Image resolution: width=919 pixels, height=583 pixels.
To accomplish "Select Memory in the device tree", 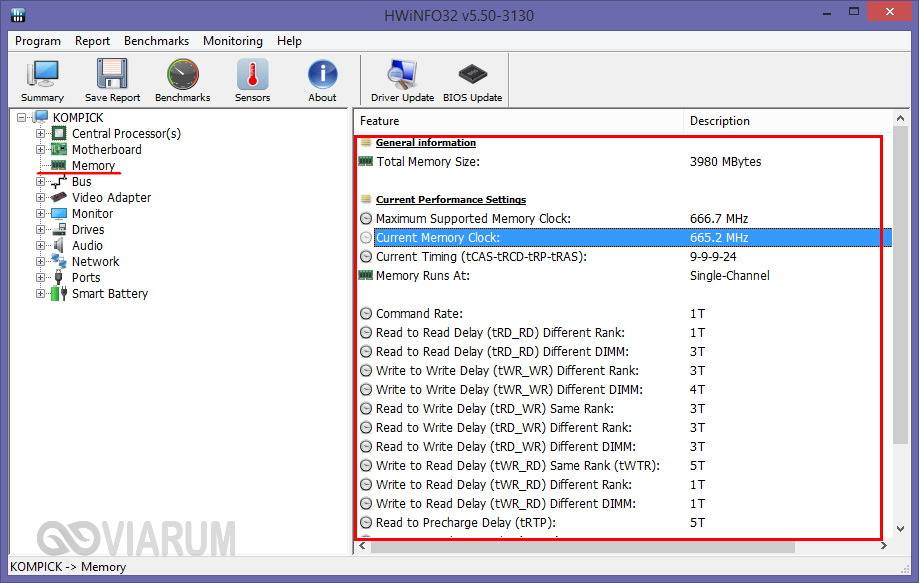I will 93,166.
